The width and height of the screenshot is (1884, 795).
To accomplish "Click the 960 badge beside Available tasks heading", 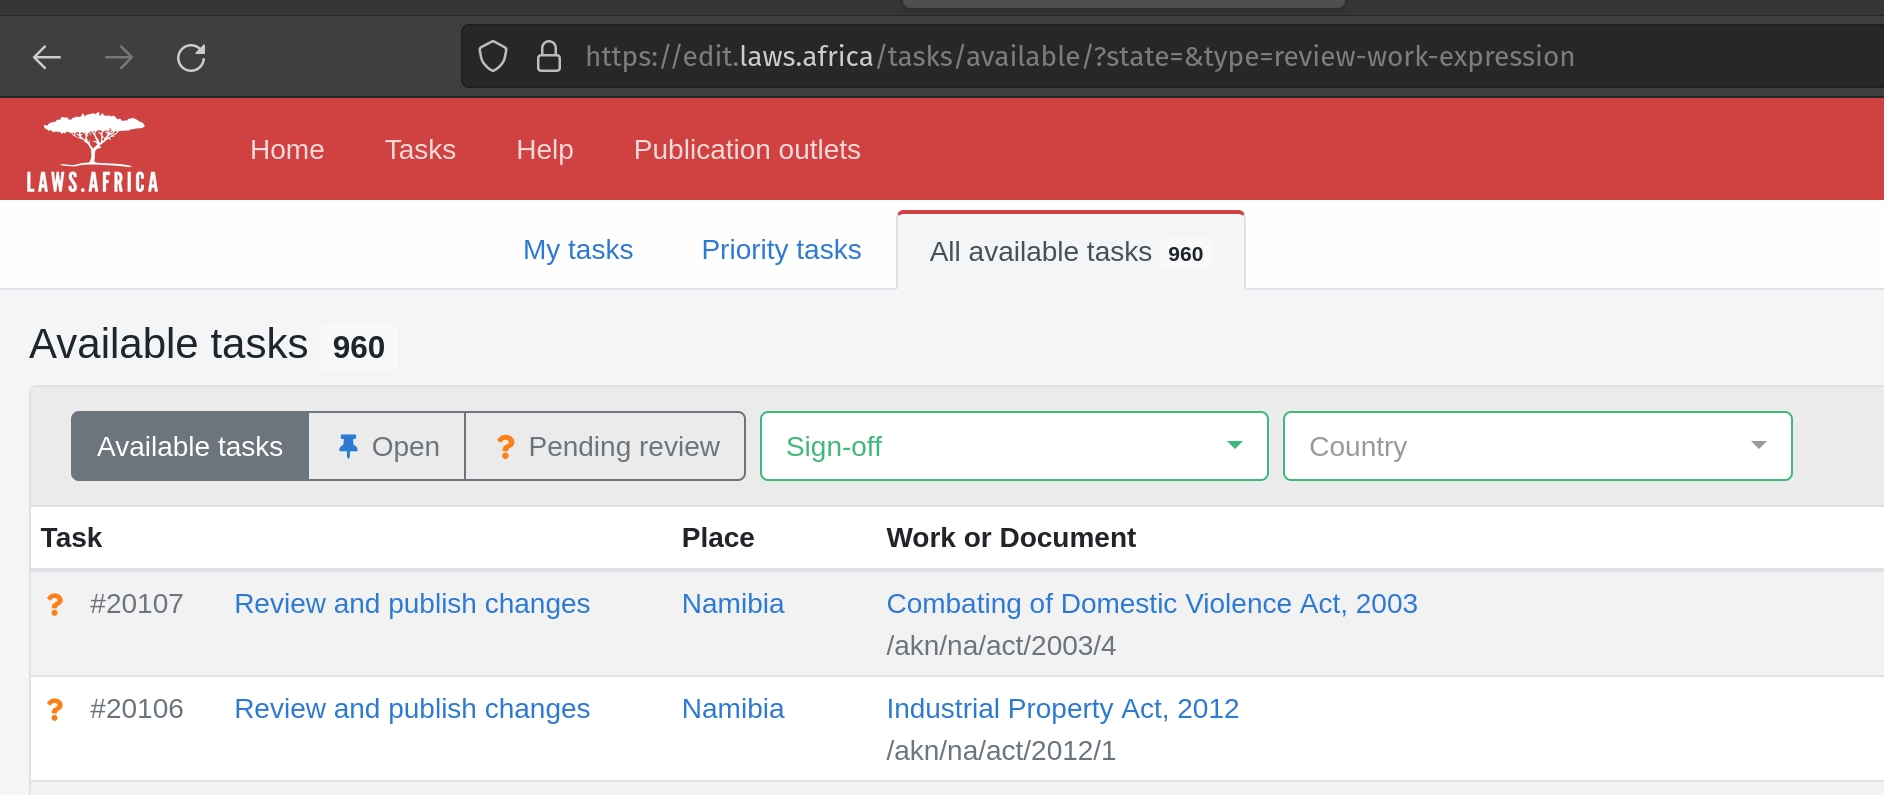I will tap(359, 347).
